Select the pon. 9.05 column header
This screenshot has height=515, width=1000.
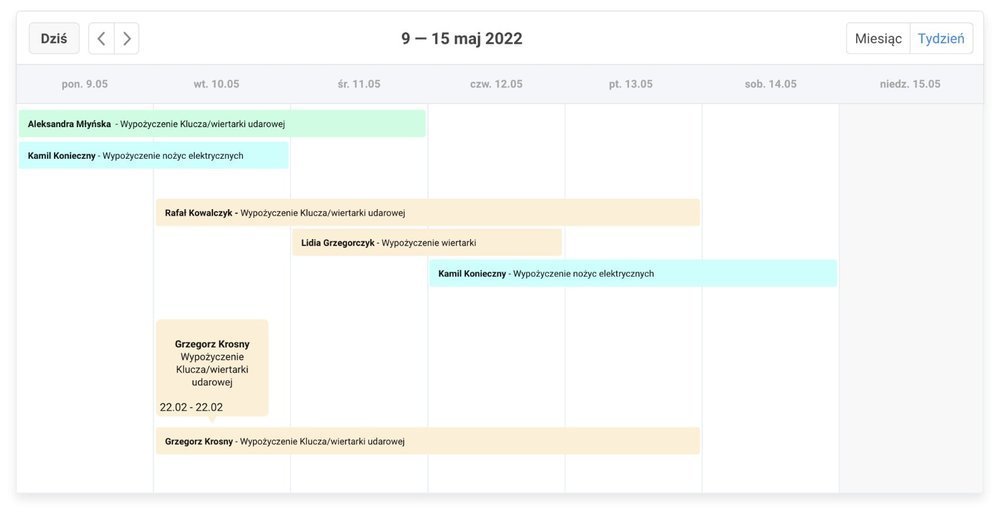[85, 84]
